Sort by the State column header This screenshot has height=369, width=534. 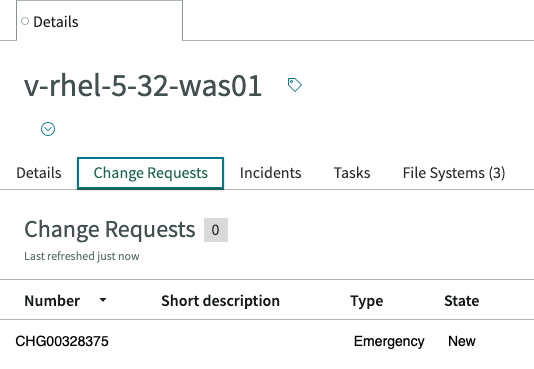pos(461,301)
